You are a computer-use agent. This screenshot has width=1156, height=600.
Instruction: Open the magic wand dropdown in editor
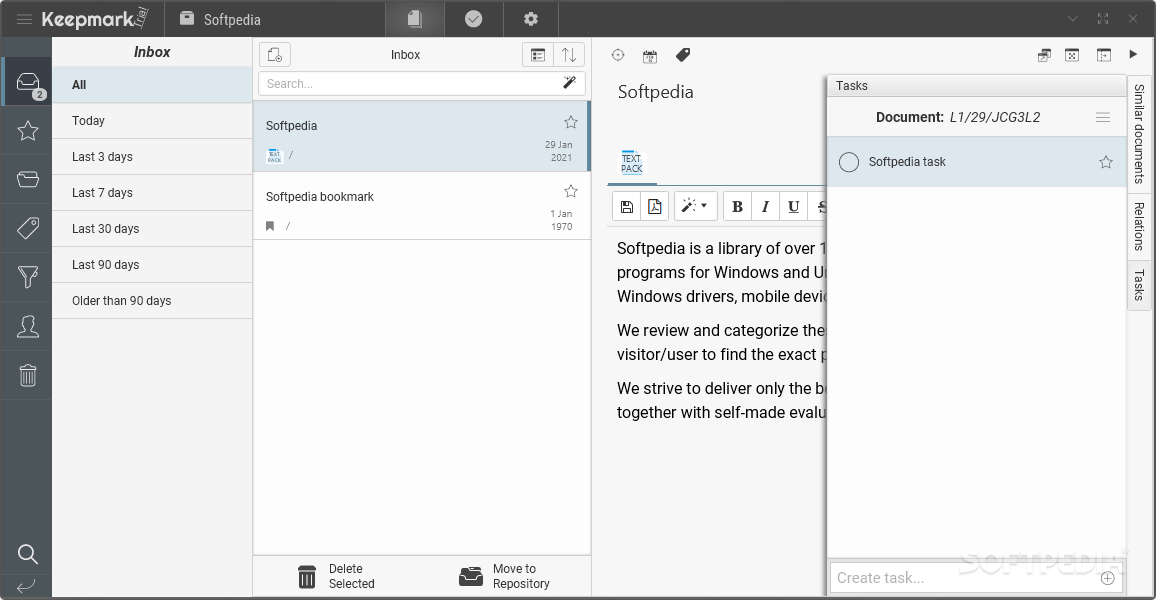click(x=694, y=206)
